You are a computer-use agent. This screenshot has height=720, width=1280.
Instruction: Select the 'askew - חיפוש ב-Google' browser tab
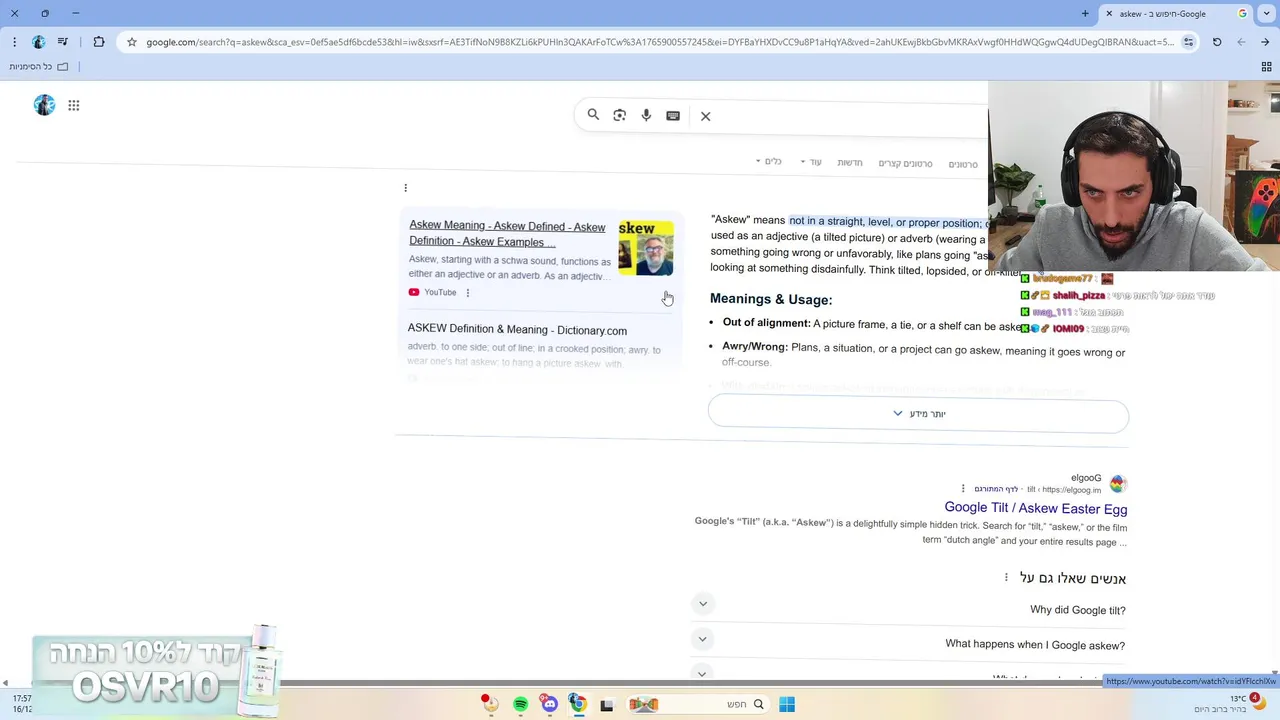[1175, 14]
